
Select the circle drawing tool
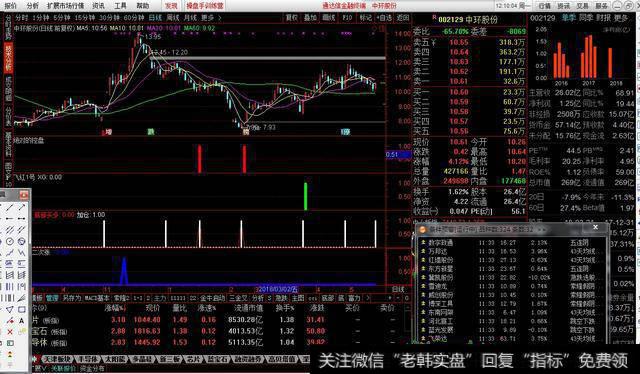(10, 241)
